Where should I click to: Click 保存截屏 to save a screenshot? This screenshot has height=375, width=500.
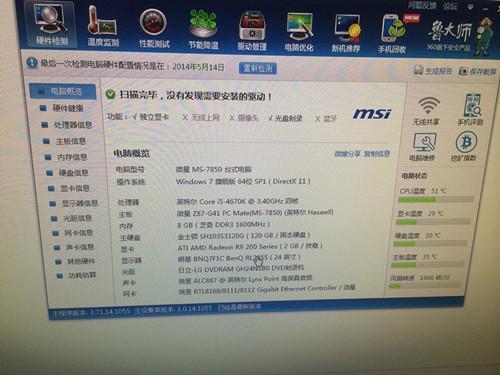[477, 71]
